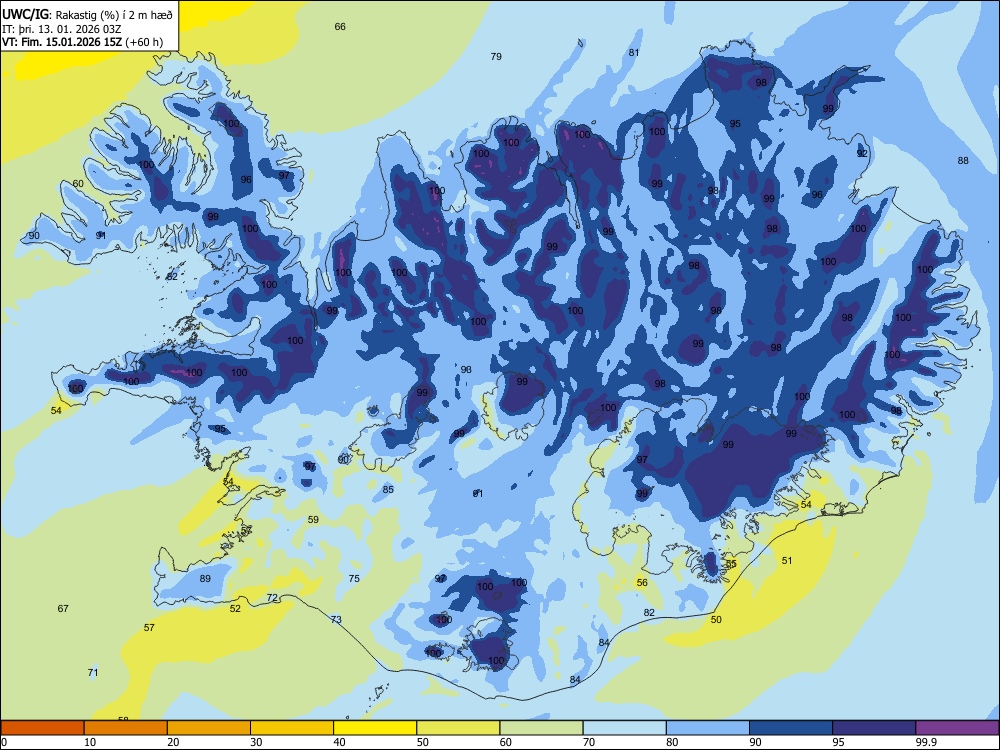Click the amber 30–40 legend color block
1000x750 pixels.
click(x=292, y=728)
